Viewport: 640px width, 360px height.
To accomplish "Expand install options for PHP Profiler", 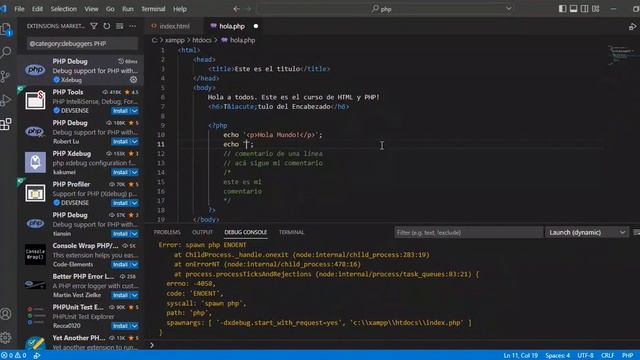I will (134, 203).
